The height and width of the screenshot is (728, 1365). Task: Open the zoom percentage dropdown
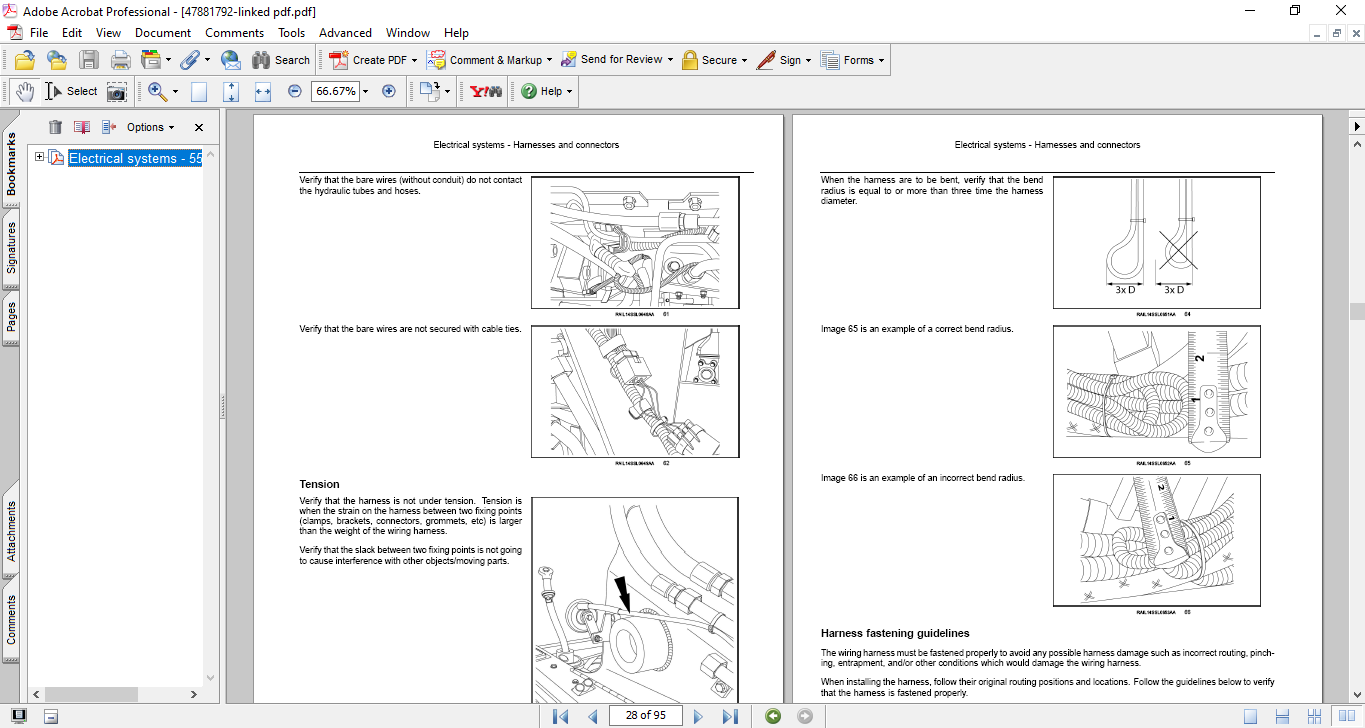(365, 91)
